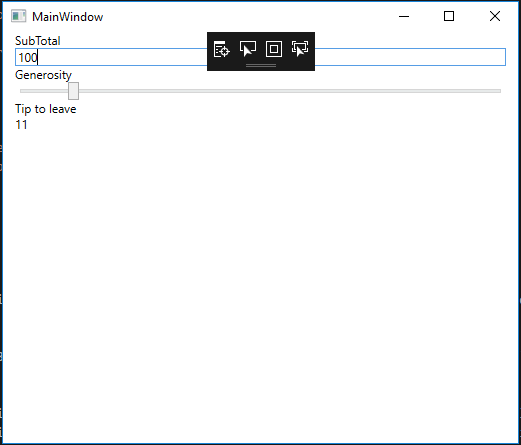This screenshot has width=521, height=445.
Task: Minimize the MainWindow window
Action: (x=404, y=16)
